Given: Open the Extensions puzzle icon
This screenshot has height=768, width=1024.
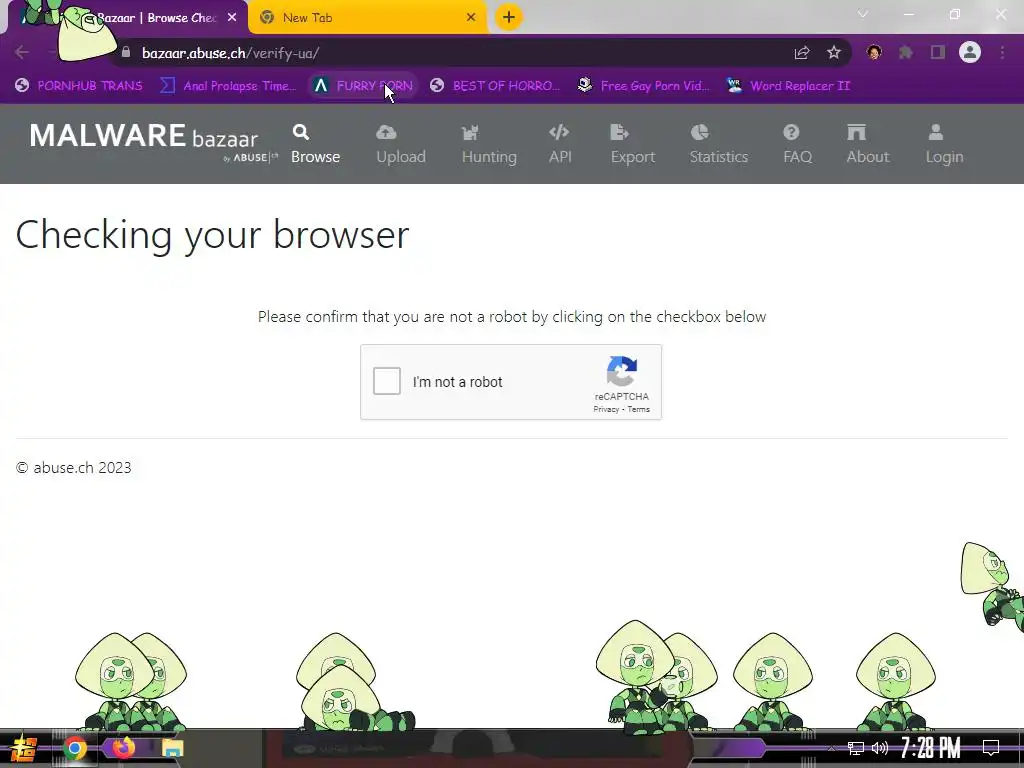Looking at the screenshot, I should click(x=906, y=53).
